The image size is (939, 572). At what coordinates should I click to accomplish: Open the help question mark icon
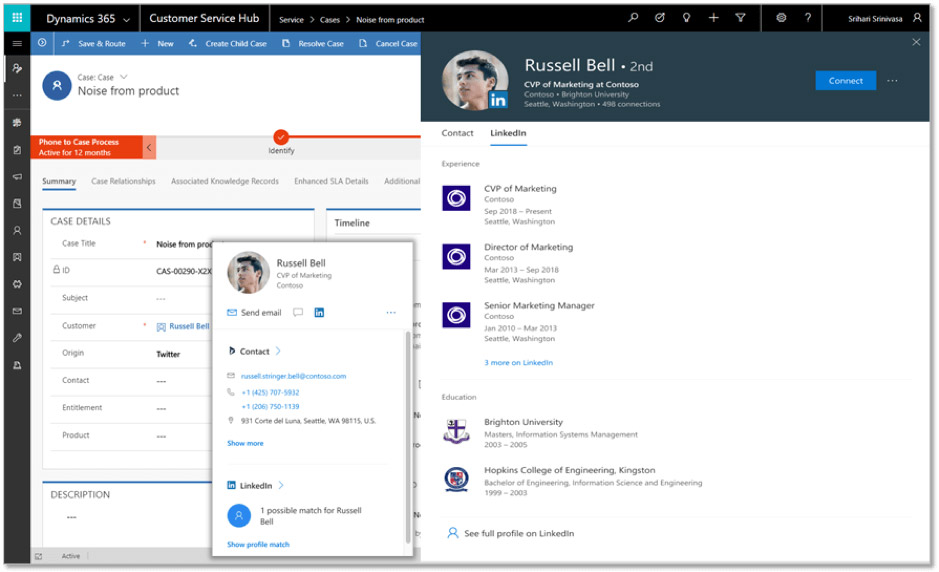[808, 18]
